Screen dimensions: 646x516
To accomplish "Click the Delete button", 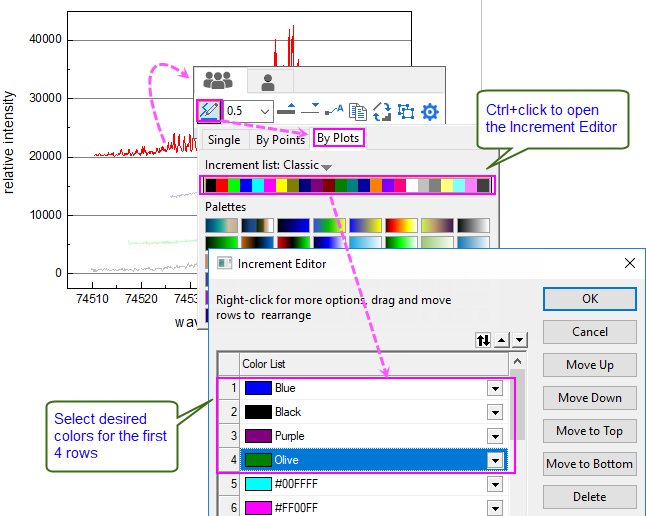I will [590, 497].
